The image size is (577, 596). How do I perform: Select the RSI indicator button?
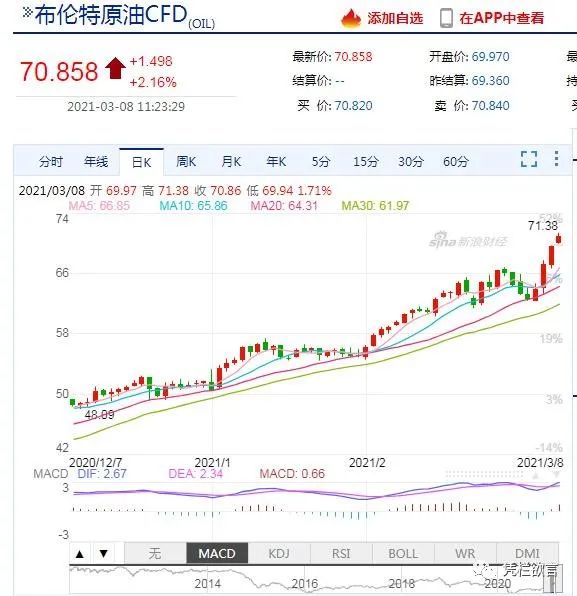click(341, 553)
